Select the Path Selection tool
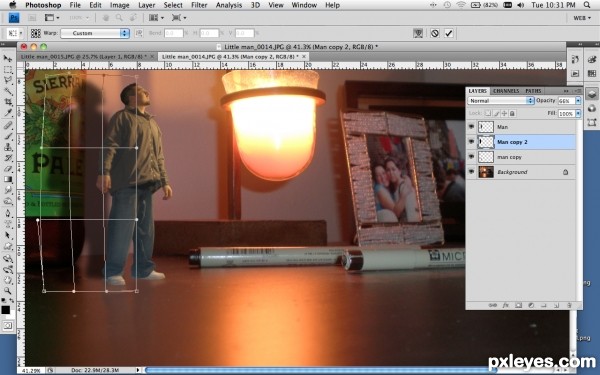Viewport: 600px width, 375px height. click(x=7, y=235)
